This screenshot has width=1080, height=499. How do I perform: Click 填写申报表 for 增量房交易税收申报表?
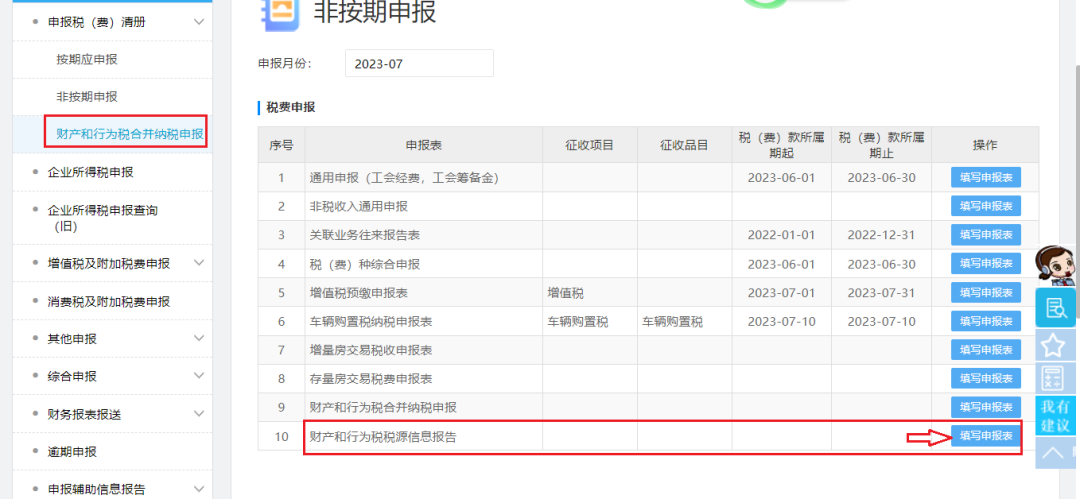(986, 349)
